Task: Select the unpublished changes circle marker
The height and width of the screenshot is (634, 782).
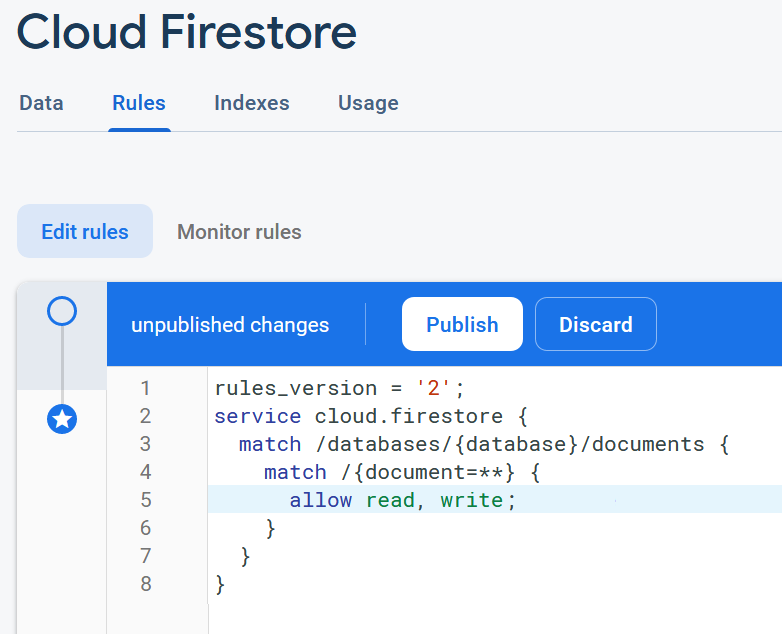Action: [x=62, y=312]
